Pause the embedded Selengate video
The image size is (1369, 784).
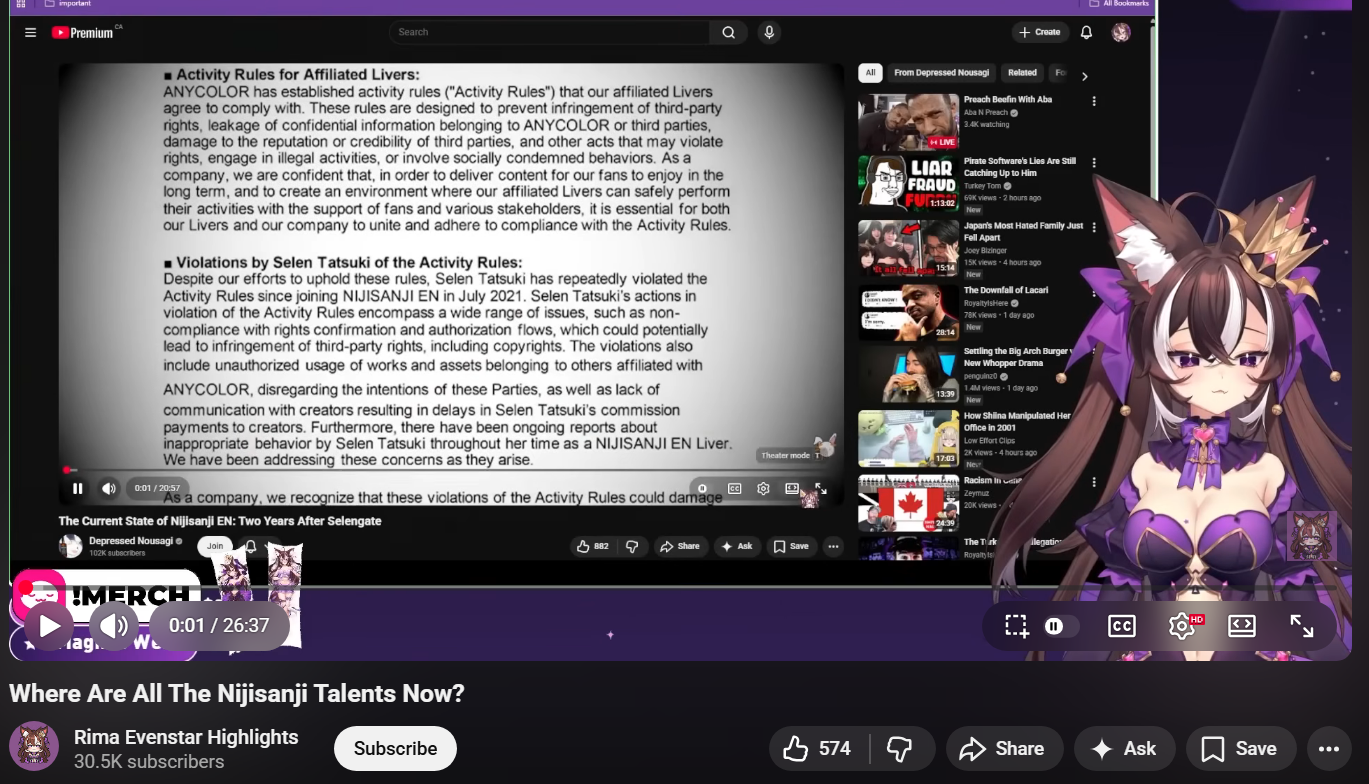pyautogui.click(x=78, y=488)
